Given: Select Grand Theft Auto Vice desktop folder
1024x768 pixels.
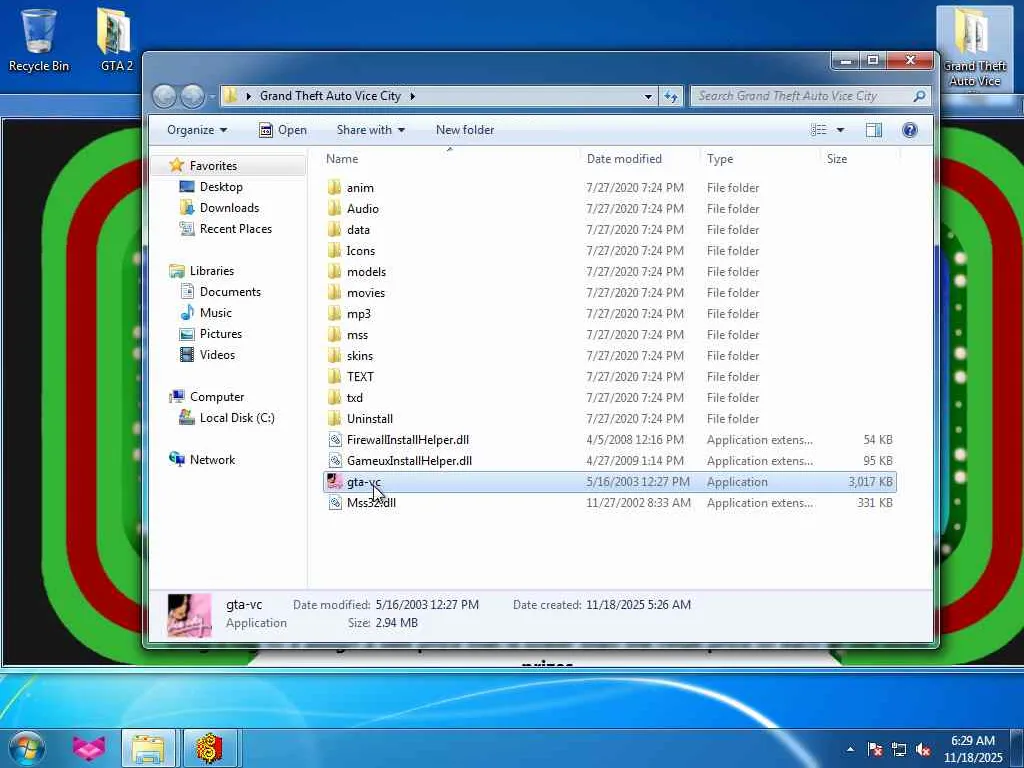Looking at the screenshot, I should click(x=974, y=49).
